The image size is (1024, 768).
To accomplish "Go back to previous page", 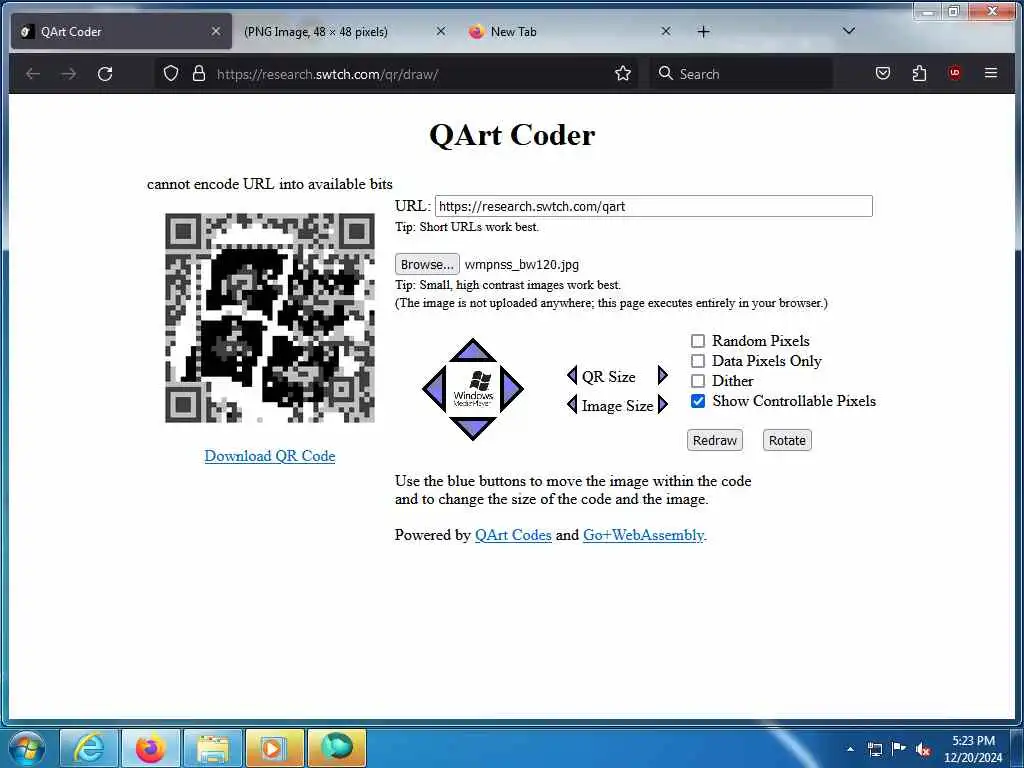I will [33, 74].
